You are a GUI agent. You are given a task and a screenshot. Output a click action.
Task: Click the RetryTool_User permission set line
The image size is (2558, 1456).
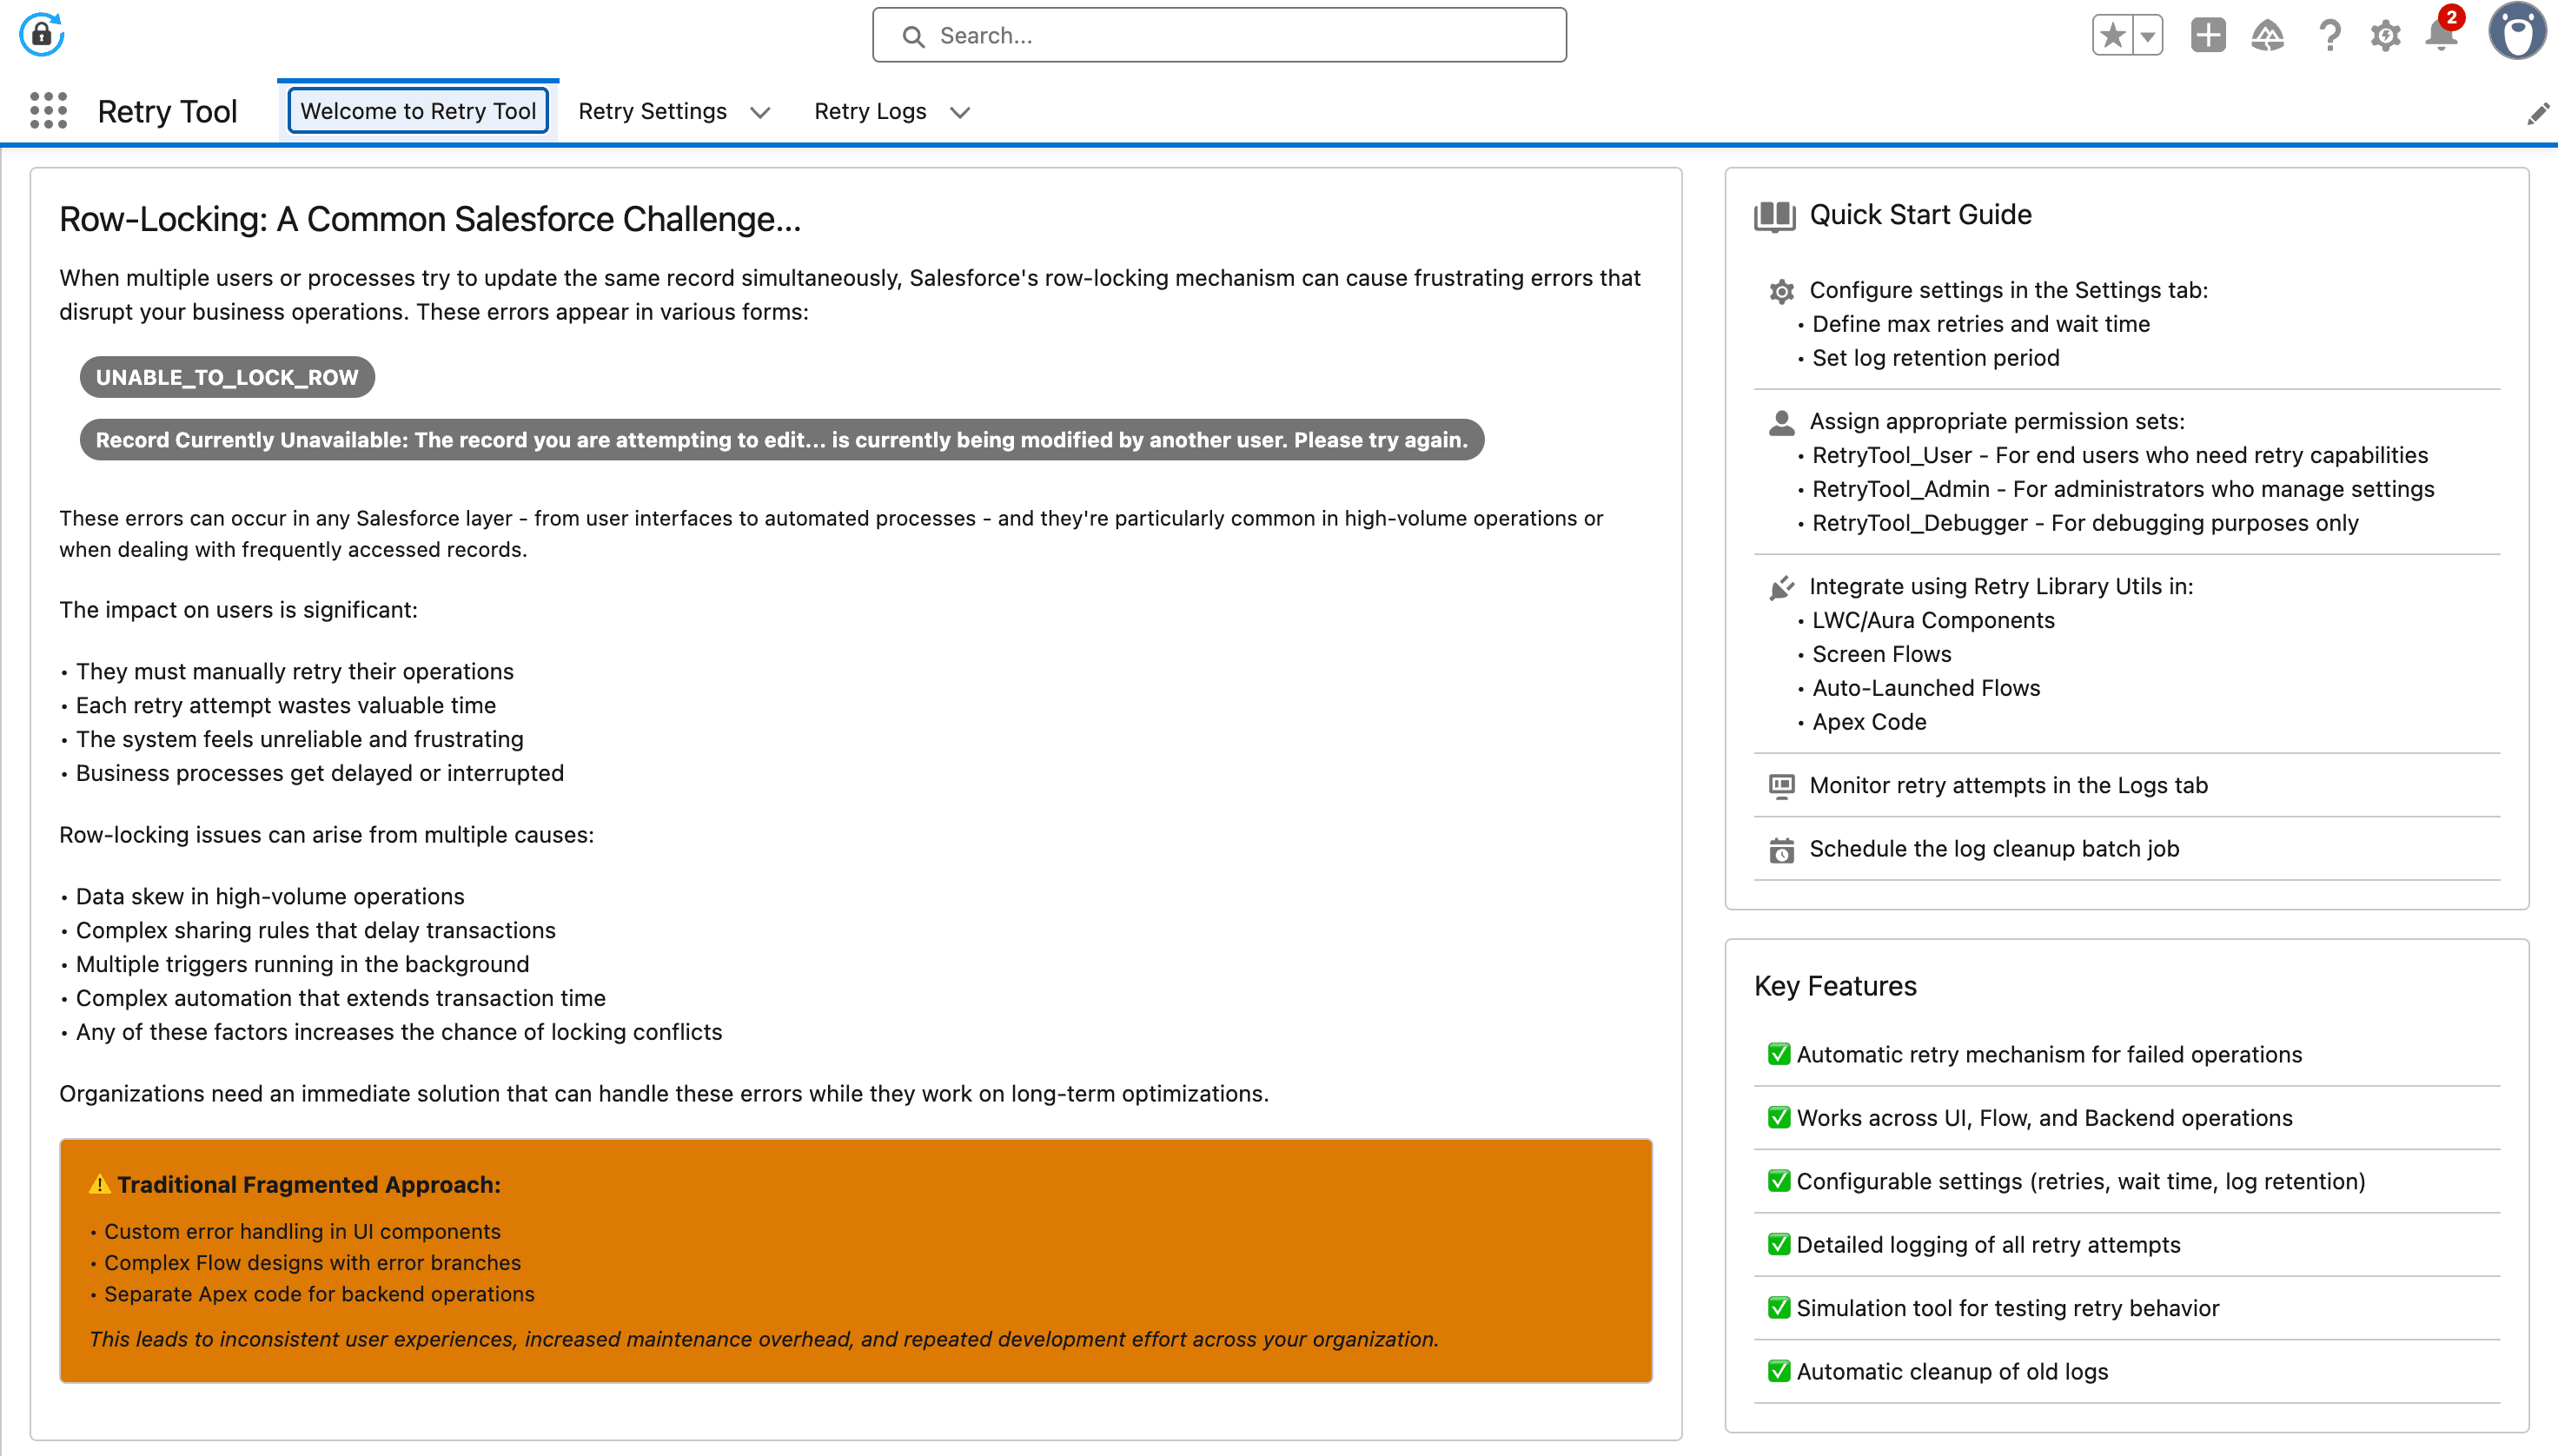point(2120,455)
